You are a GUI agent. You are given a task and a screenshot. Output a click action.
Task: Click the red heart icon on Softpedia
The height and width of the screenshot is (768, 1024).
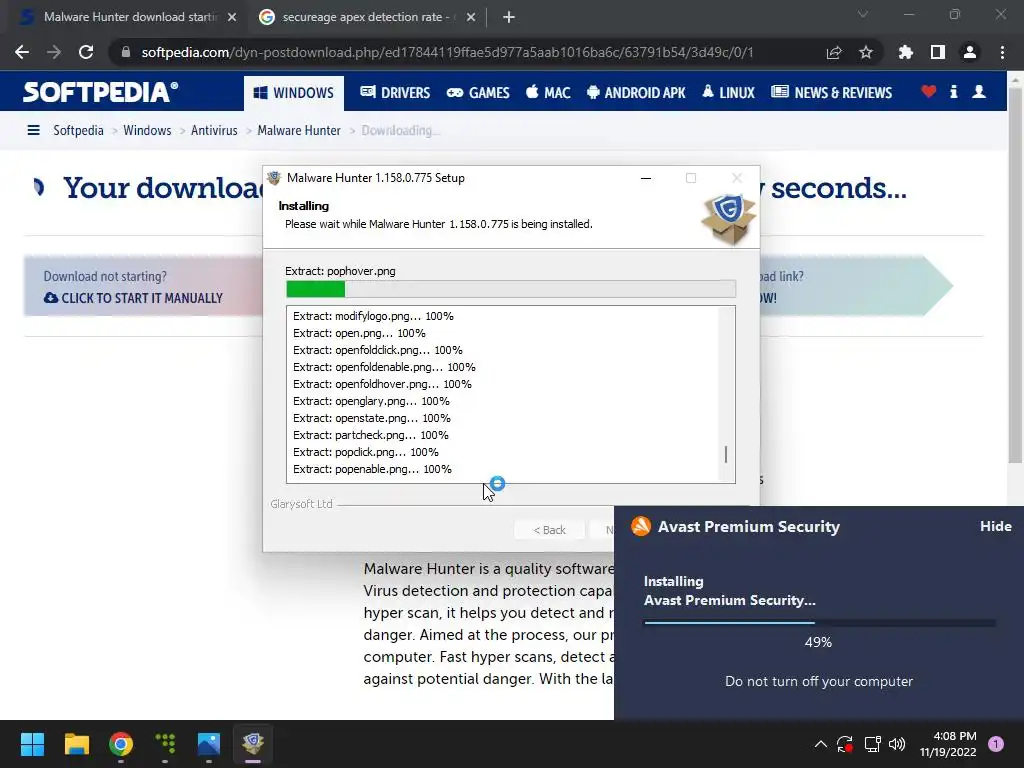(929, 91)
